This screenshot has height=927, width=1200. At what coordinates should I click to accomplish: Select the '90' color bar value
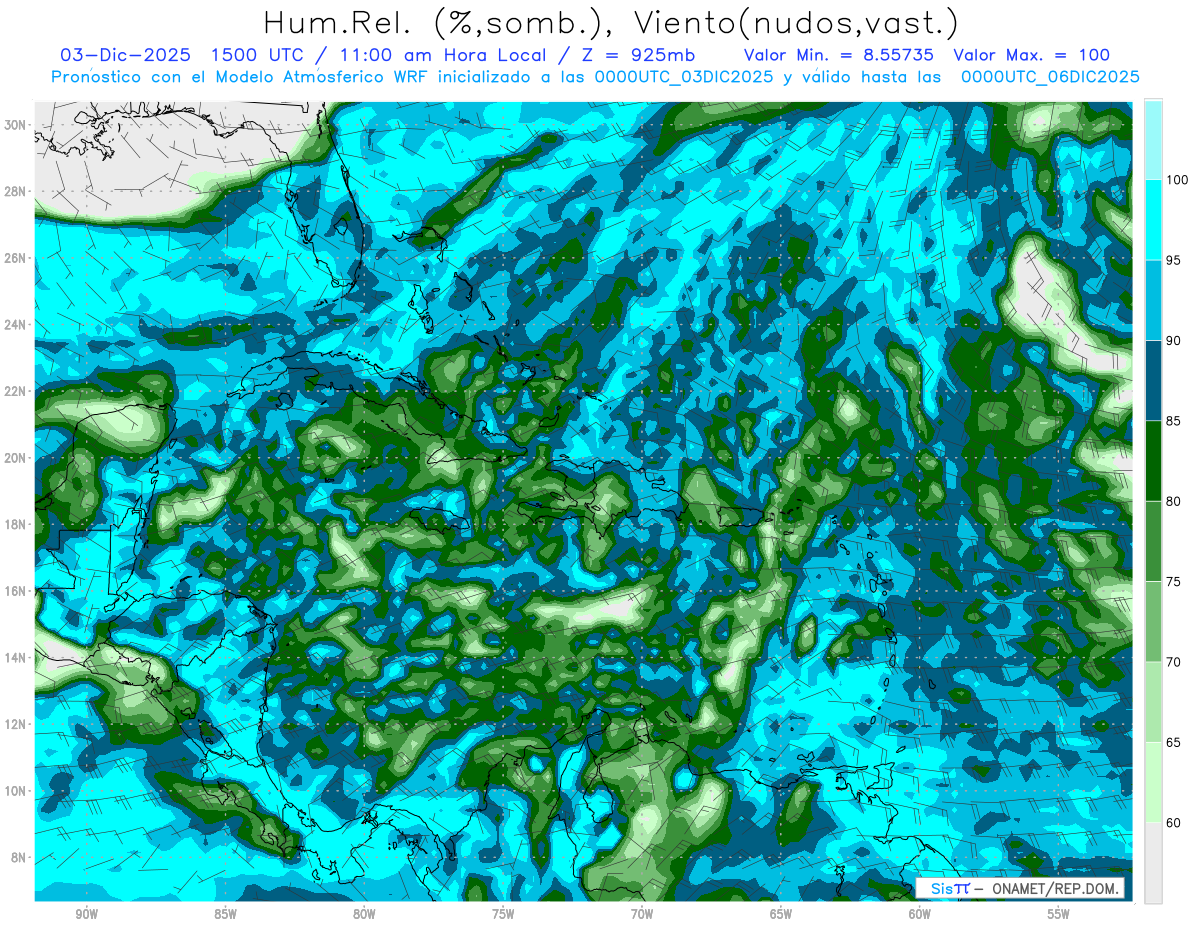click(1175, 341)
